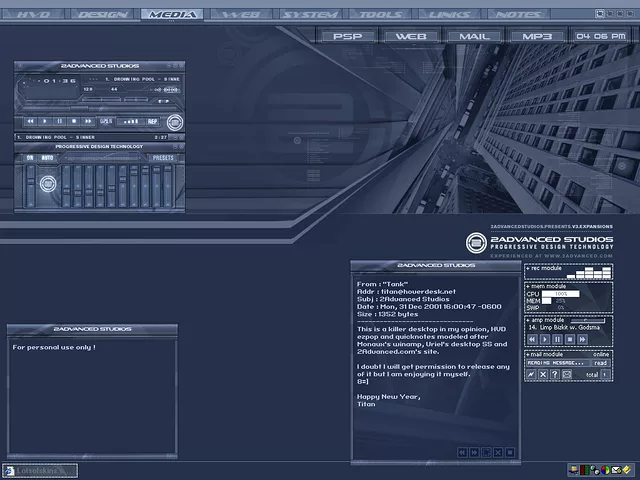Click the envelope icon in mail module
Image resolution: width=640 pixels, height=480 pixels.
(x=567, y=374)
